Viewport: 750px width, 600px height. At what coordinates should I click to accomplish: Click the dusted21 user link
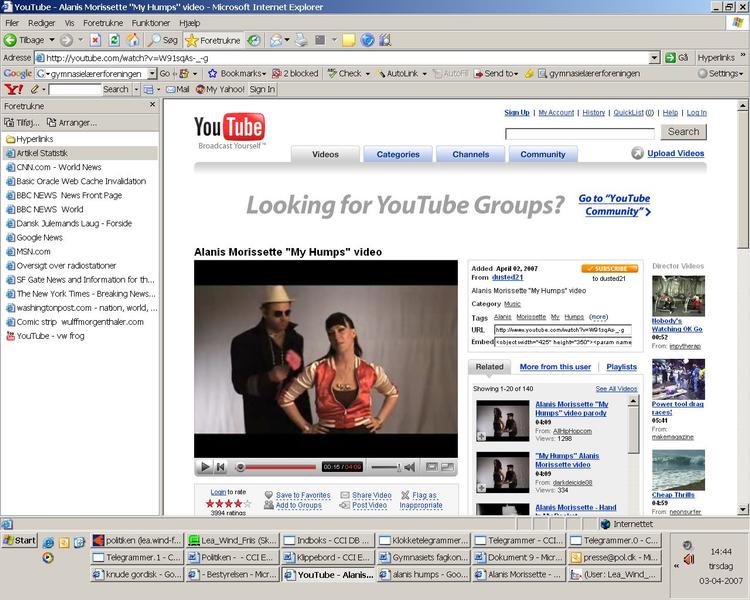(507, 277)
